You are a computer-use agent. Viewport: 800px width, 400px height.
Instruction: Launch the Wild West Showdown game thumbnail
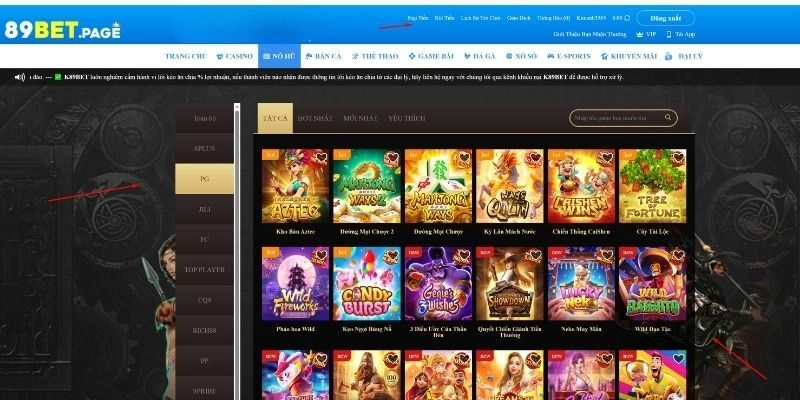[510, 284]
